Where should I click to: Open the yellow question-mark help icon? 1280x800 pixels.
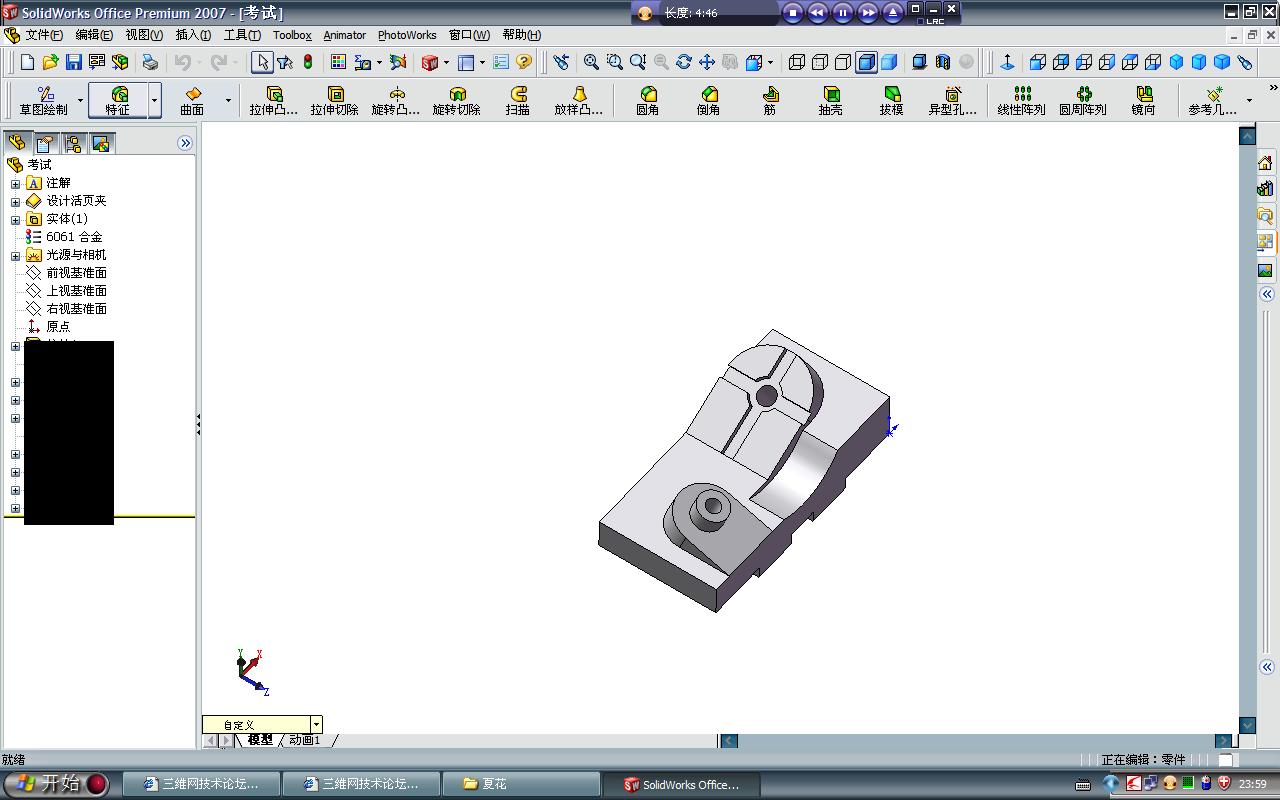524,62
